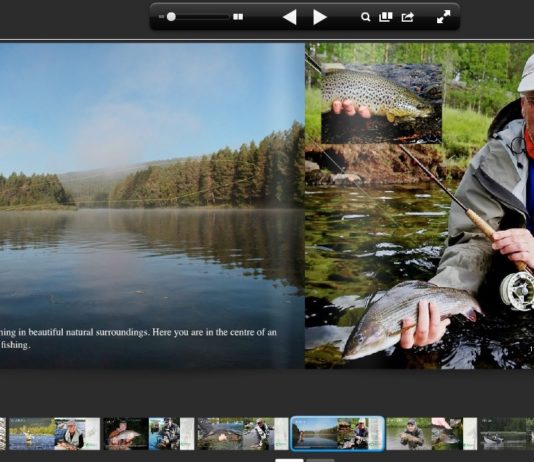Image resolution: width=534 pixels, height=462 pixels.
Task: Click the tiny icon at the zoom slider's left end
Action: (x=161, y=17)
